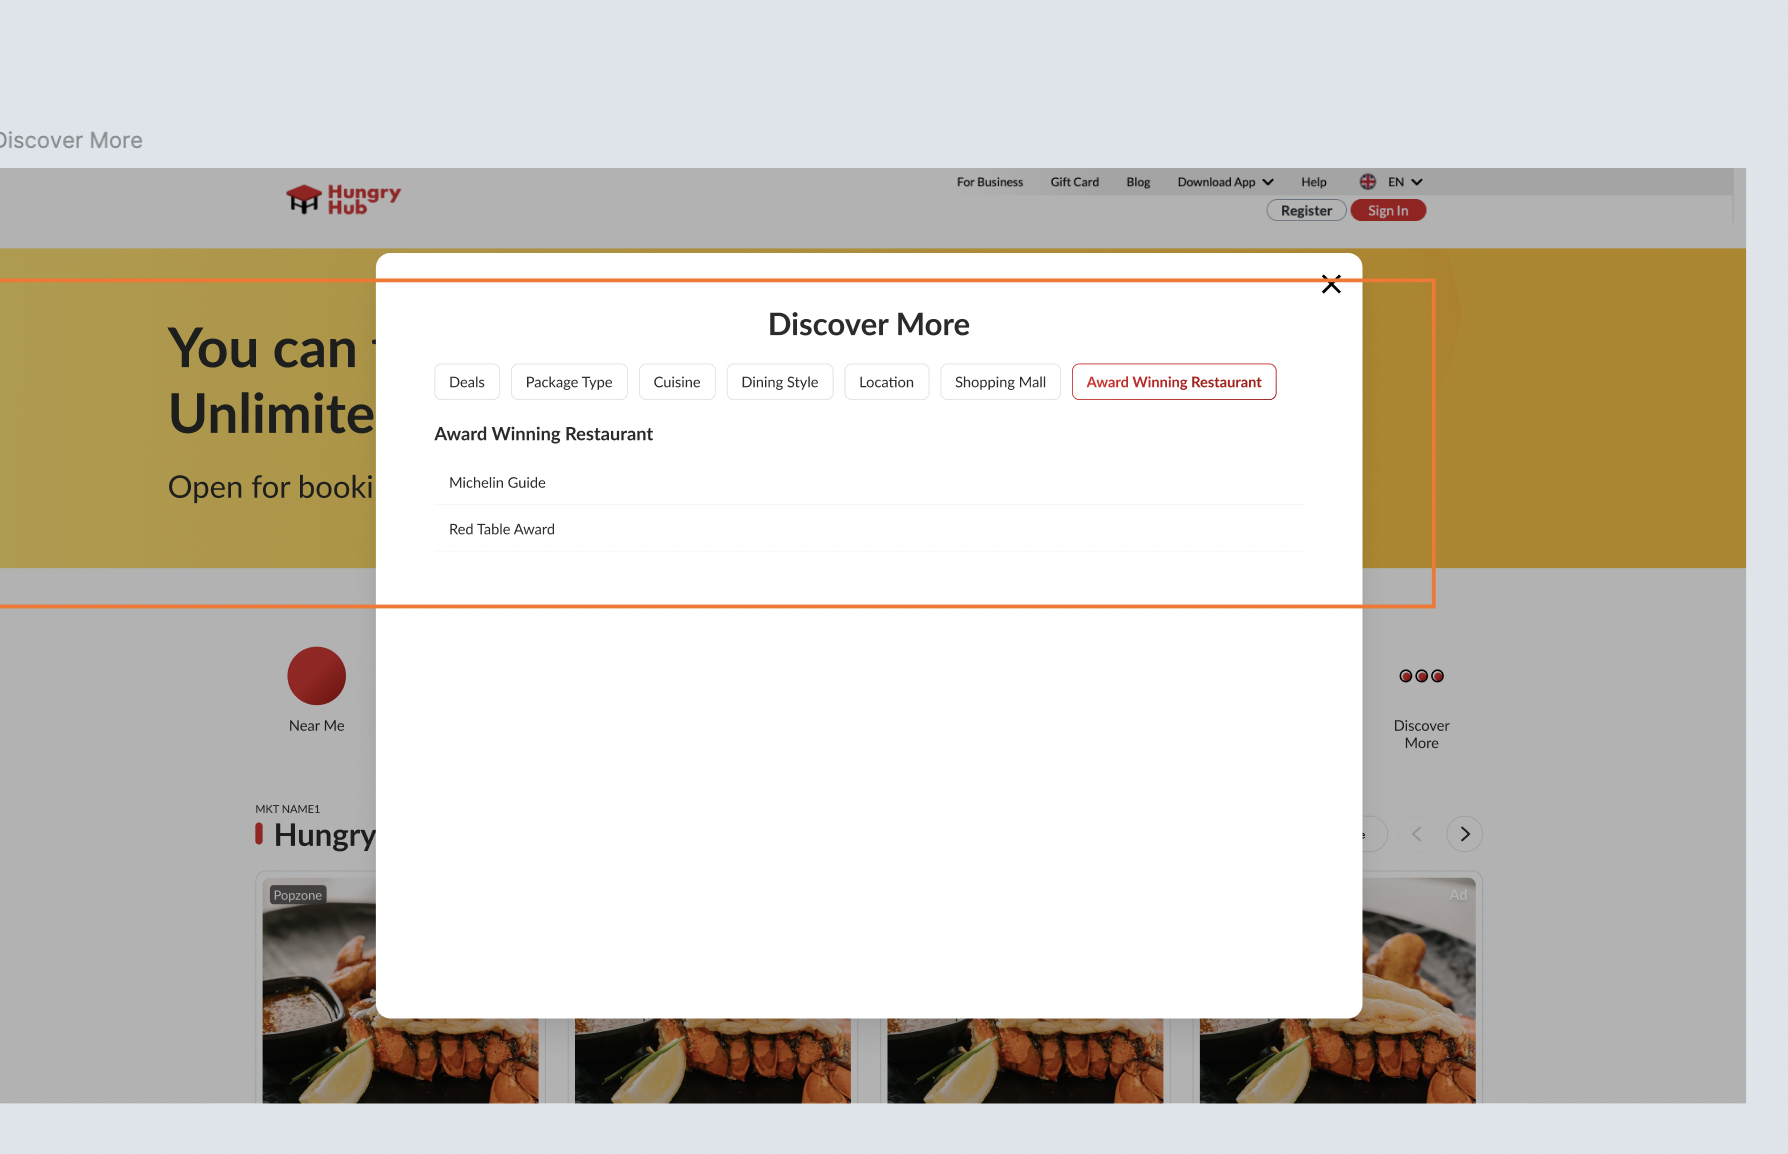
Task: Choose Michelin Guide from list
Action: point(497,483)
